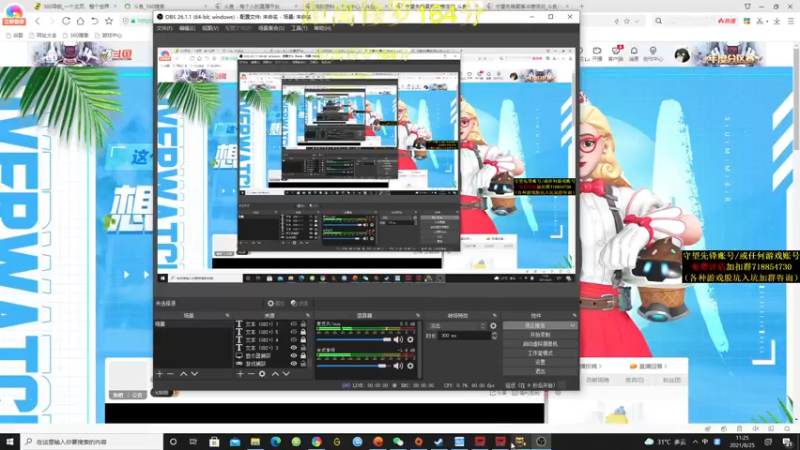800x450 pixels.
Task: Go back using the browser back arrow
Action: click(x=37, y=21)
